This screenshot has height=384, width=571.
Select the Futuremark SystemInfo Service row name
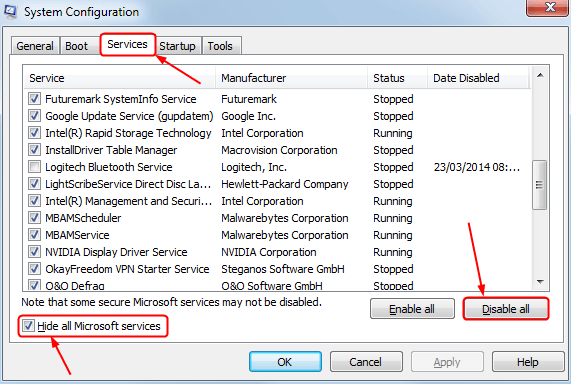tap(121, 99)
